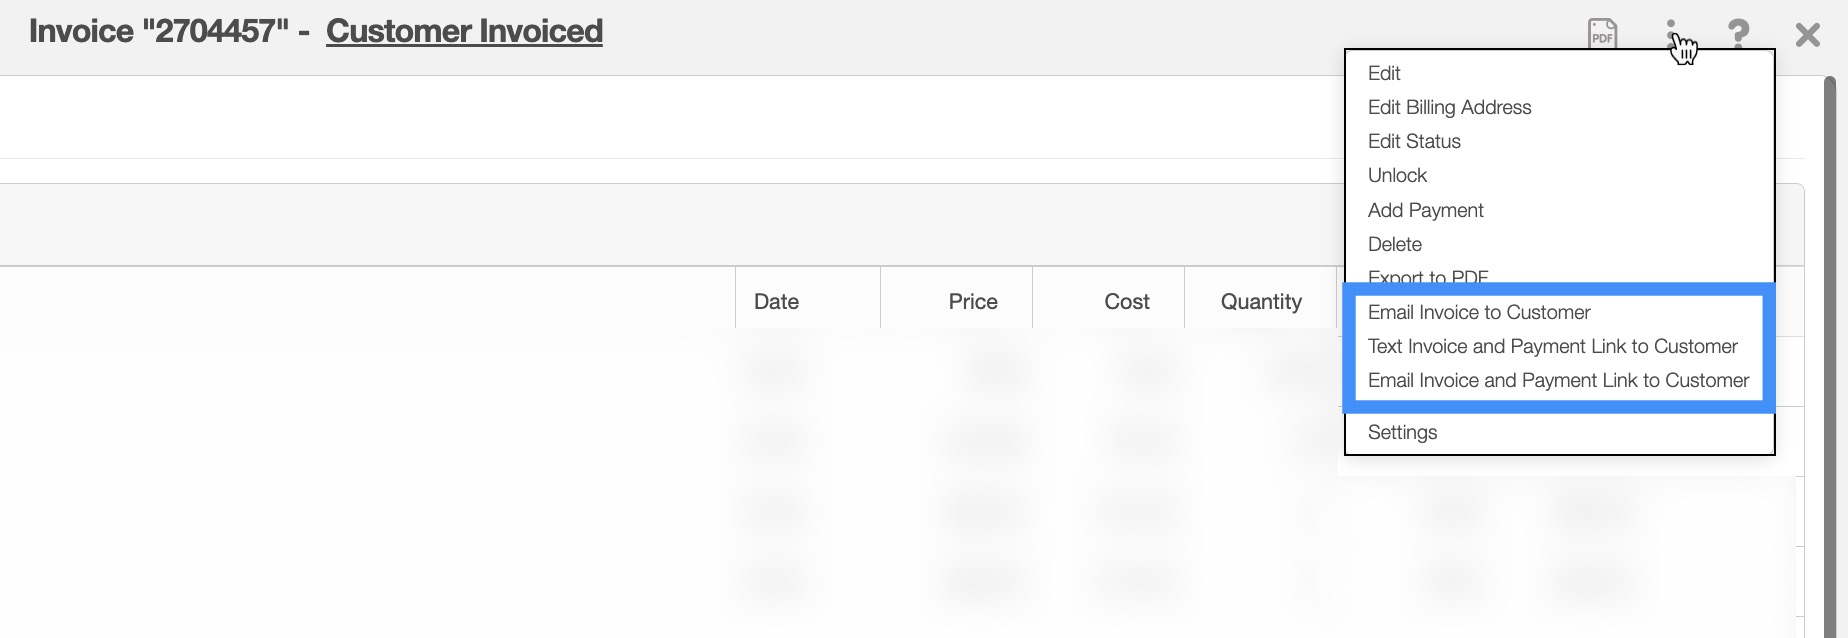Click Email Invoice and Payment Link to Customer
This screenshot has width=1848, height=638.
(x=1558, y=380)
